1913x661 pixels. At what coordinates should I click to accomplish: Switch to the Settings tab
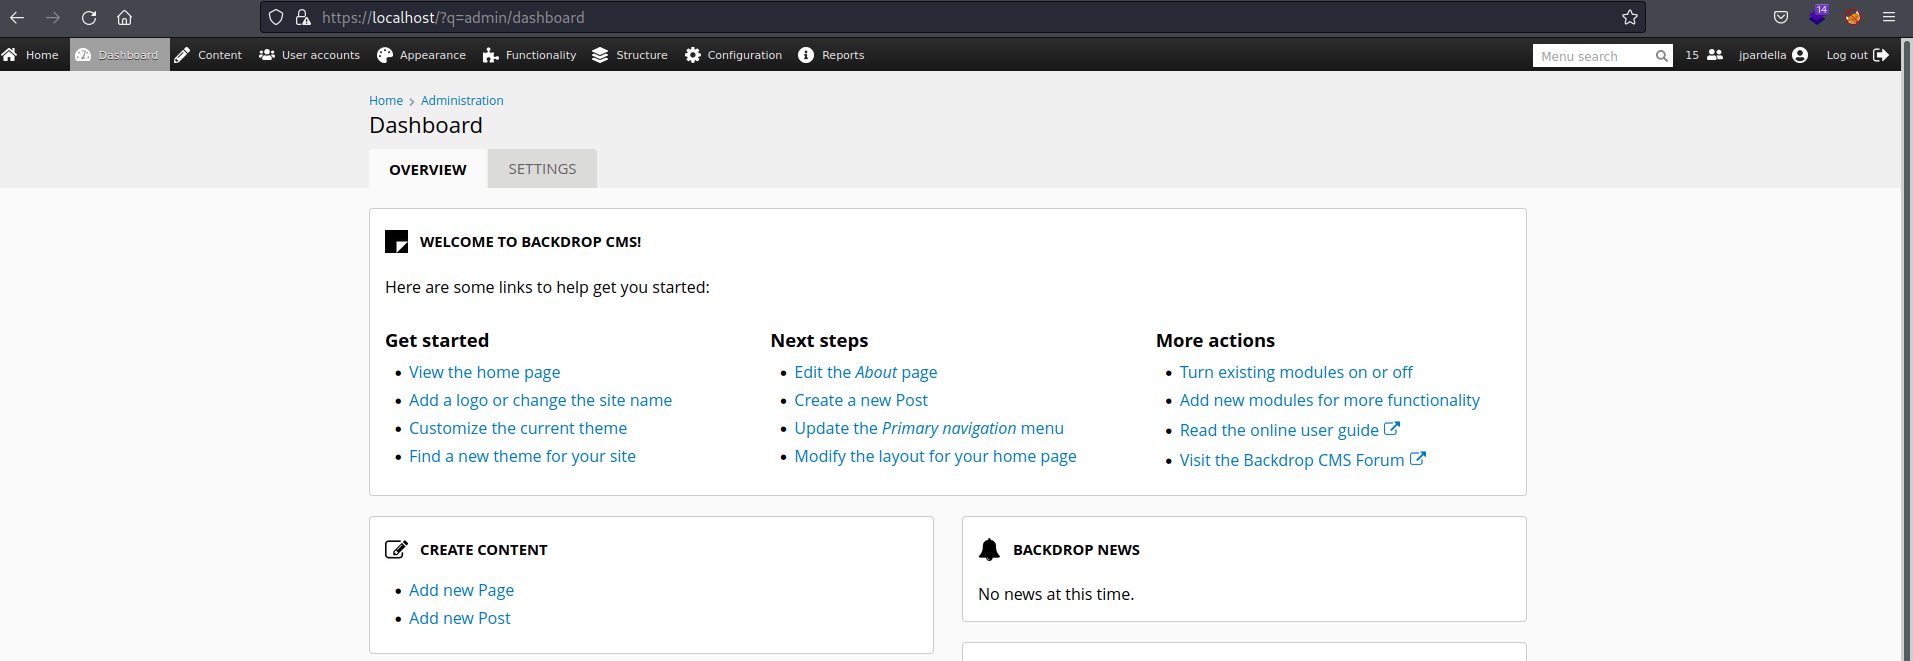click(x=542, y=169)
